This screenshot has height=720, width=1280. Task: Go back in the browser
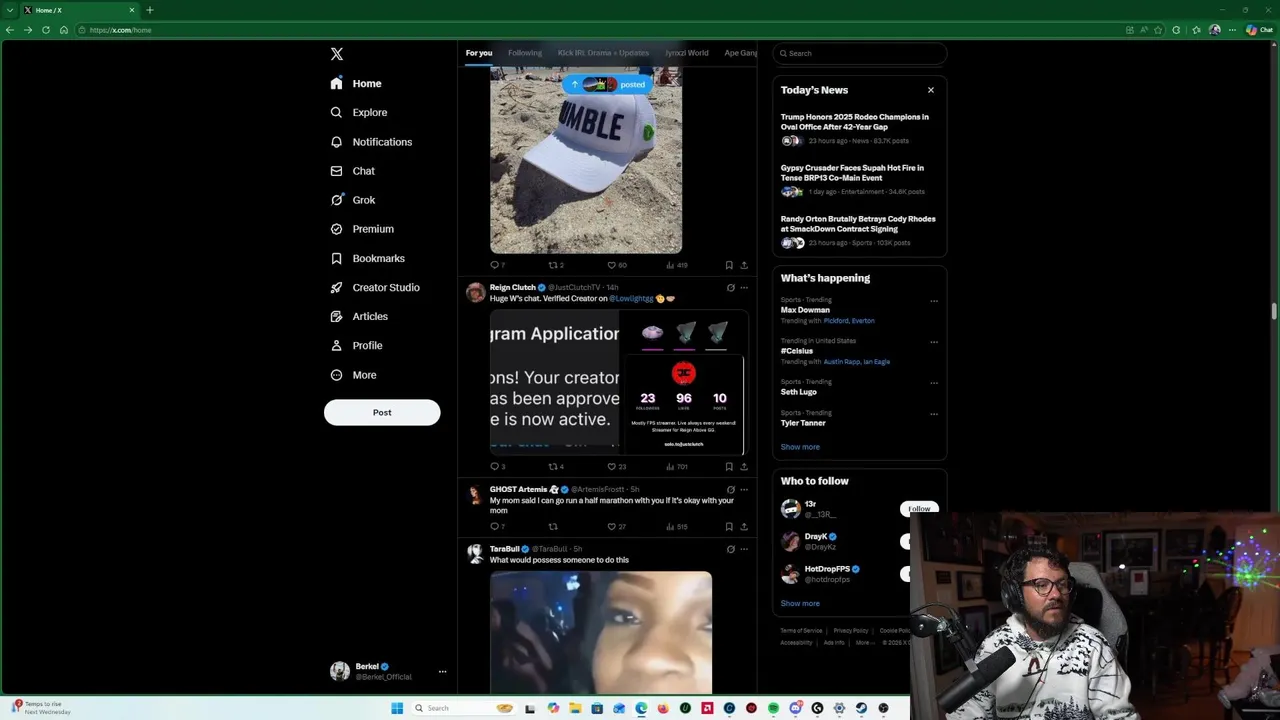pyautogui.click(x=10, y=30)
